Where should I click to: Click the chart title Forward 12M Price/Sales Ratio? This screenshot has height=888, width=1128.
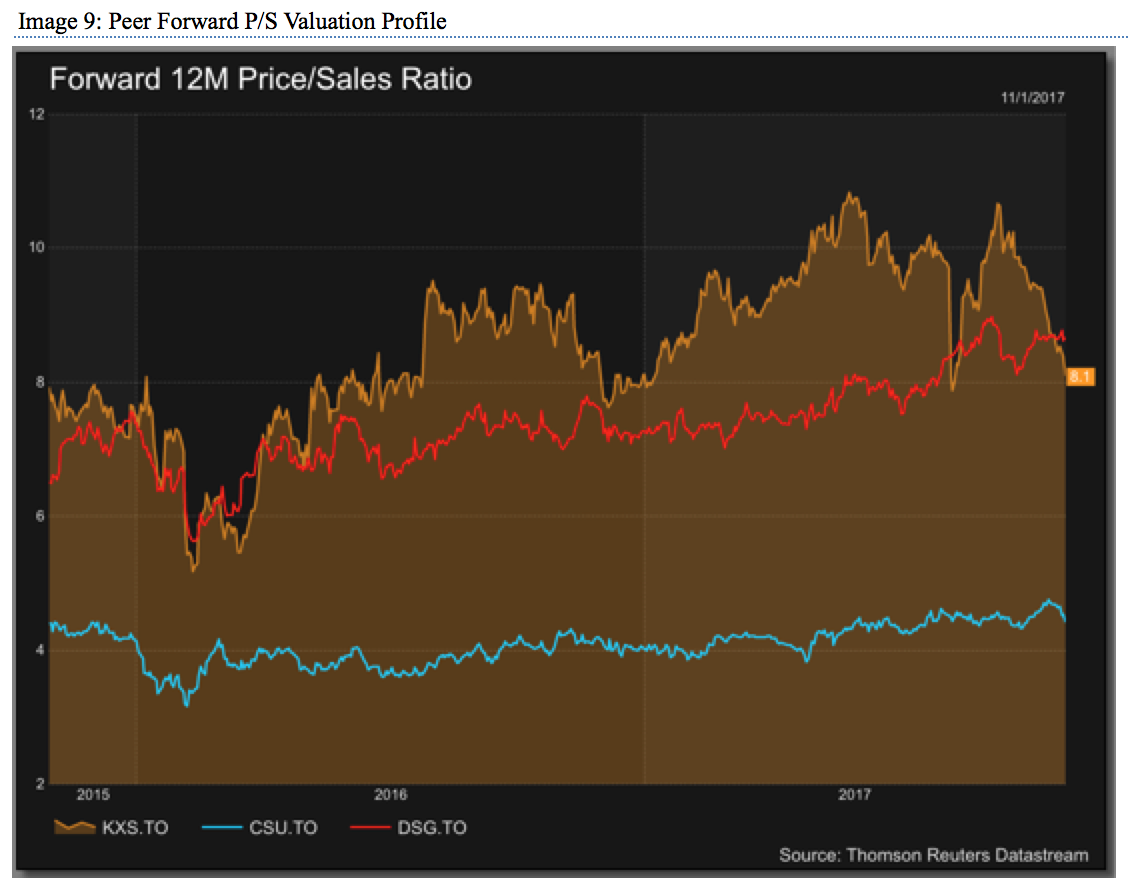coord(260,79)
